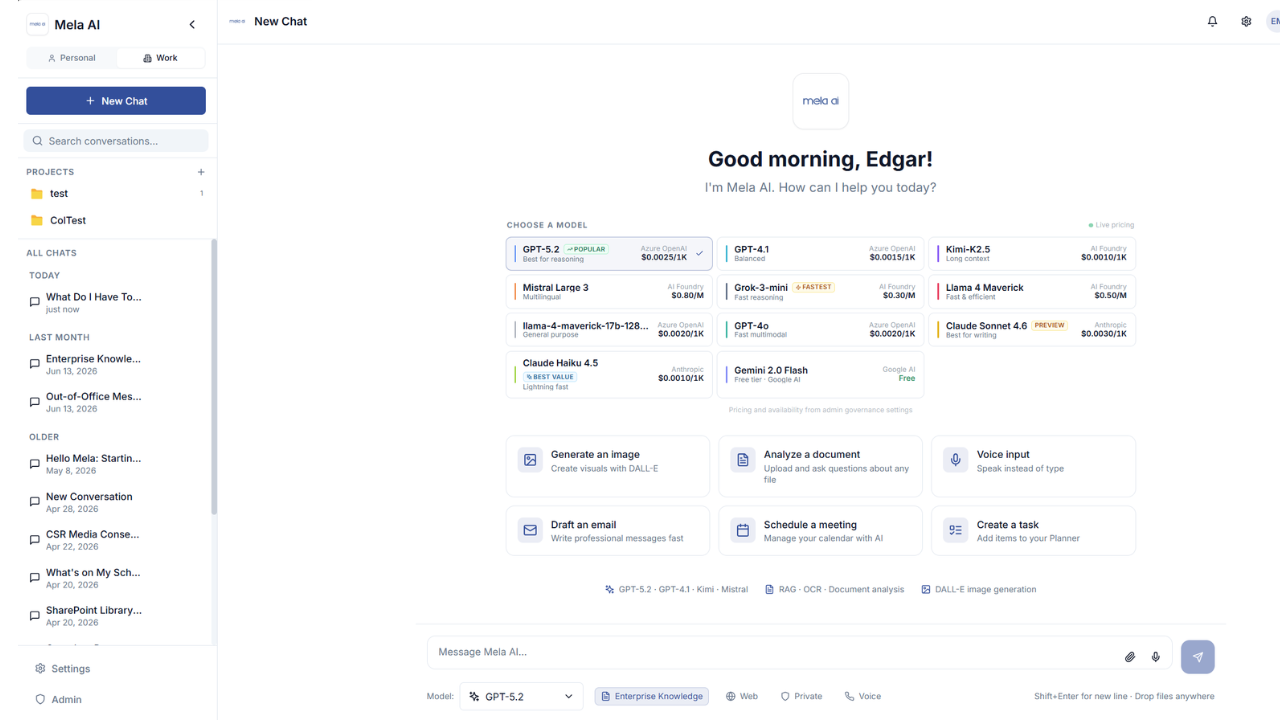Click the Voice input microphone icon
The height and width of the screenshot is (720, 1280).
[x=956, y=460]
